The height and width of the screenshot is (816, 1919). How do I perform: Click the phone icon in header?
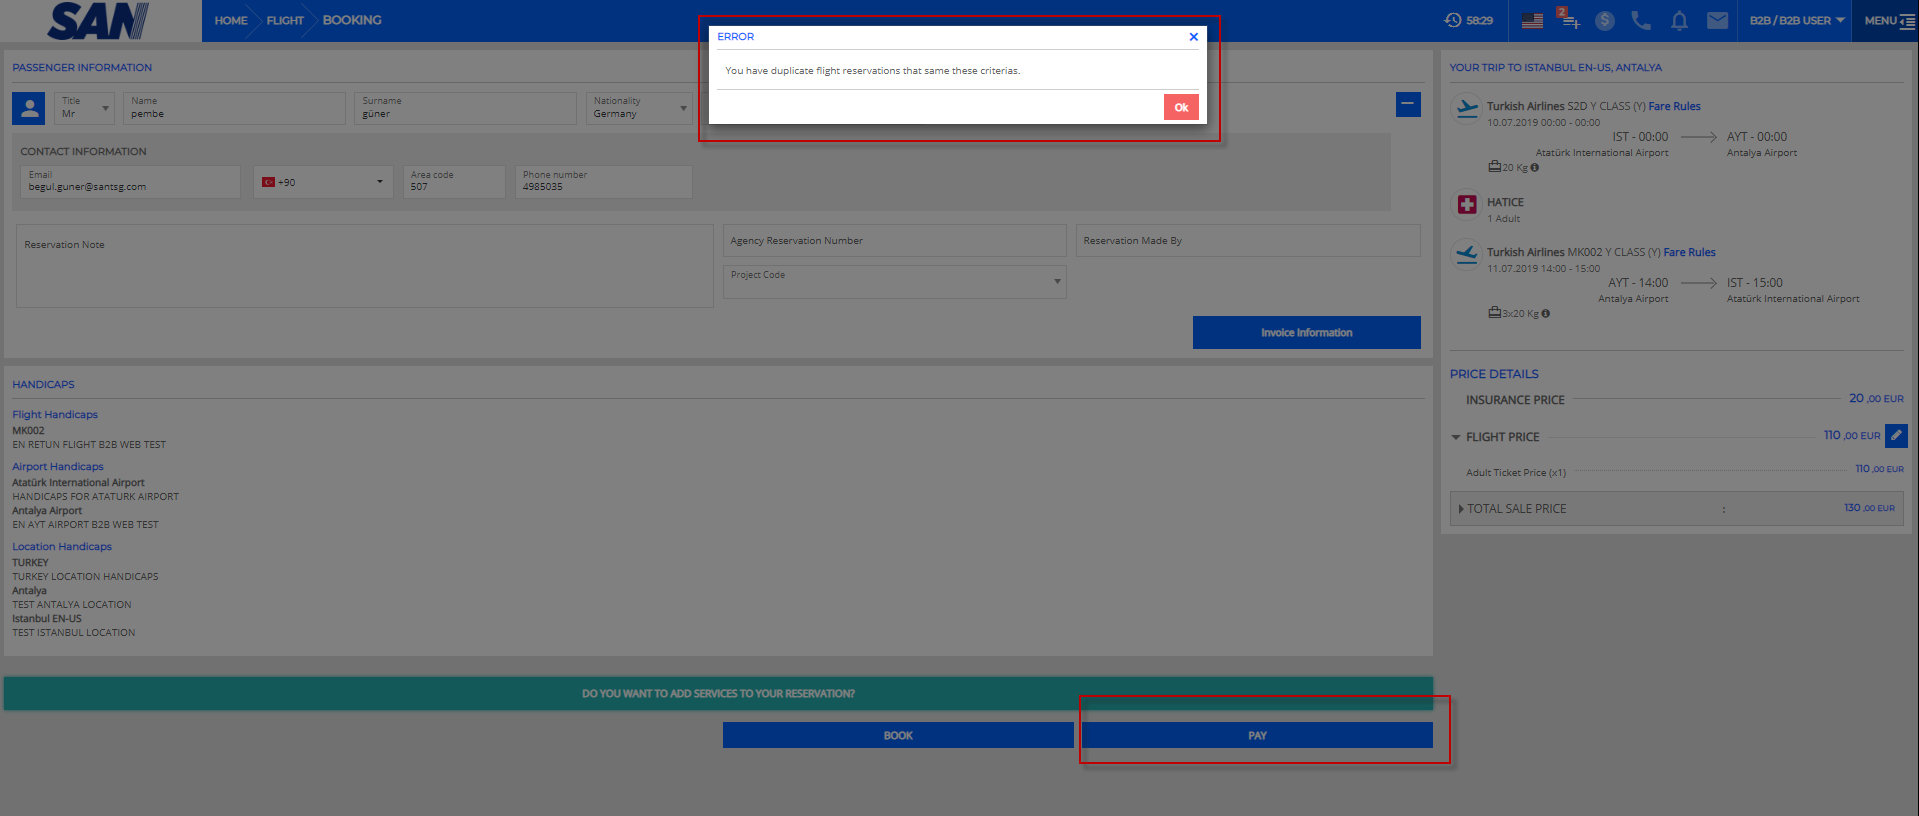click(x=1641, y=21)
